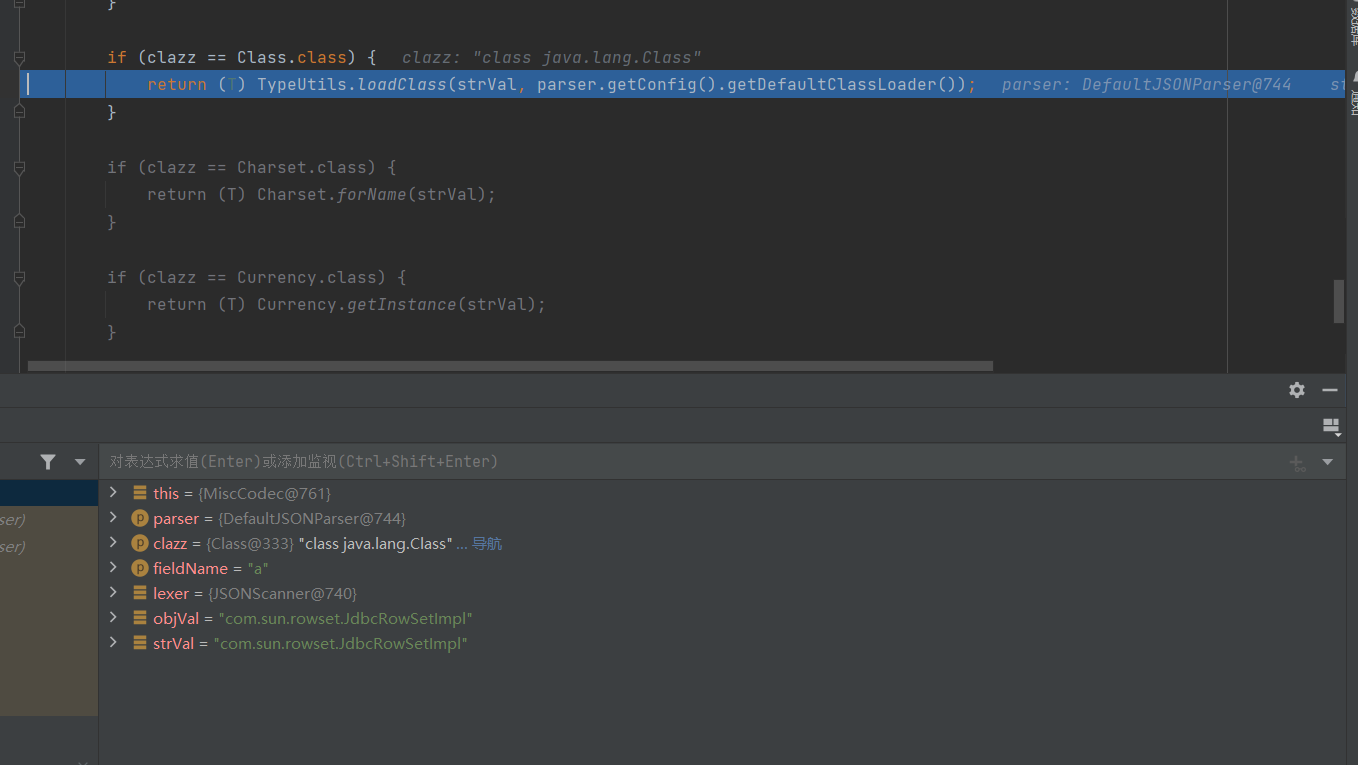Collapse the 'if (clazz == Charset.class)' code block

[19, 168]
